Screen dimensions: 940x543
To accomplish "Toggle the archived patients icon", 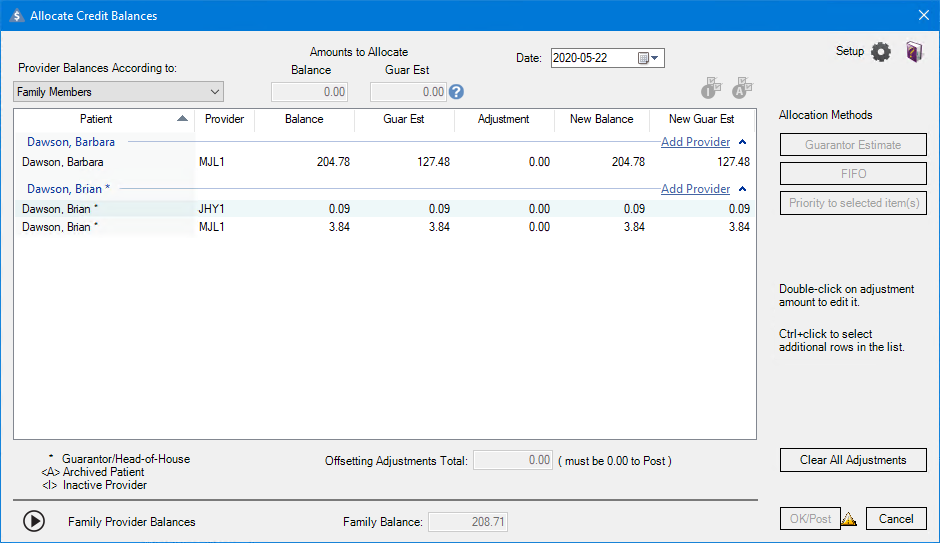I will [x=742, y=89].
